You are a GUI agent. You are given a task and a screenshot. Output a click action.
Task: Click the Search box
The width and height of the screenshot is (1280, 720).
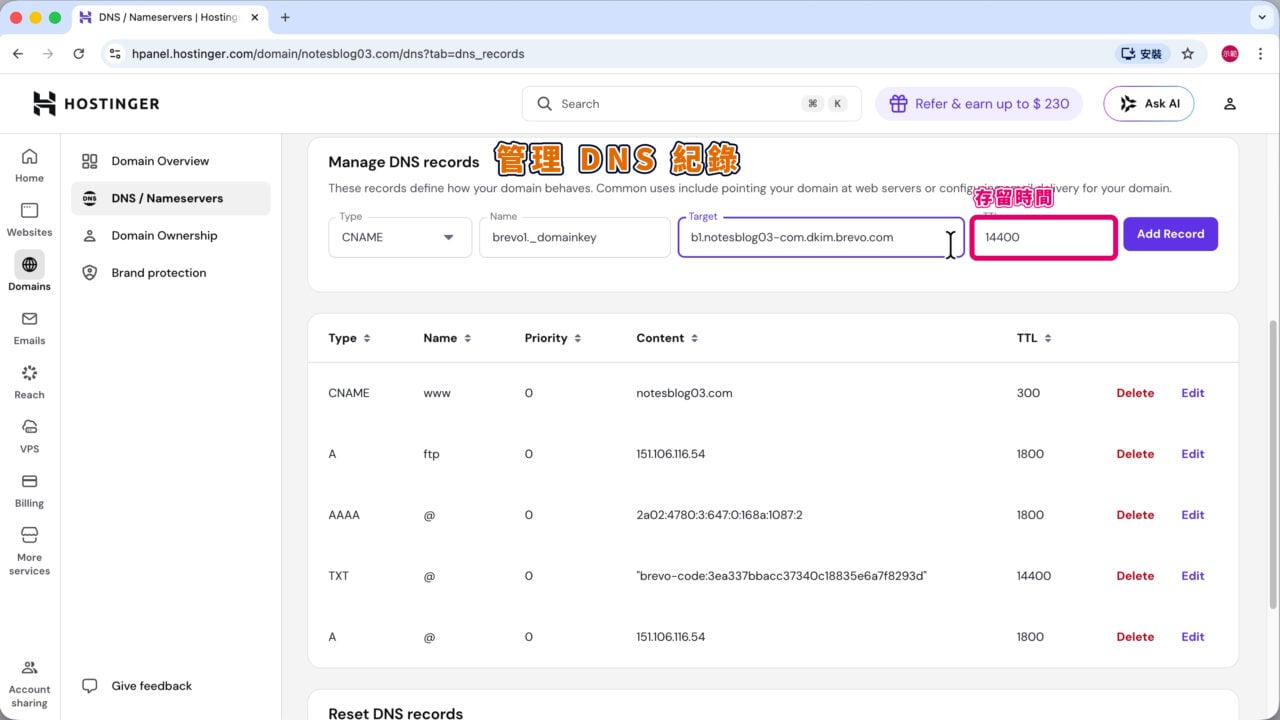[691, 104]
